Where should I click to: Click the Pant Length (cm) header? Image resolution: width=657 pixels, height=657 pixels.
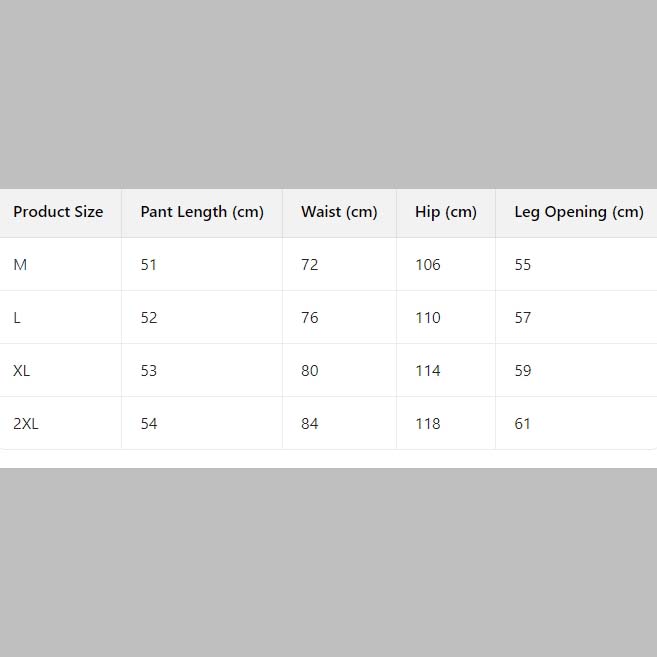coord(202,212)
